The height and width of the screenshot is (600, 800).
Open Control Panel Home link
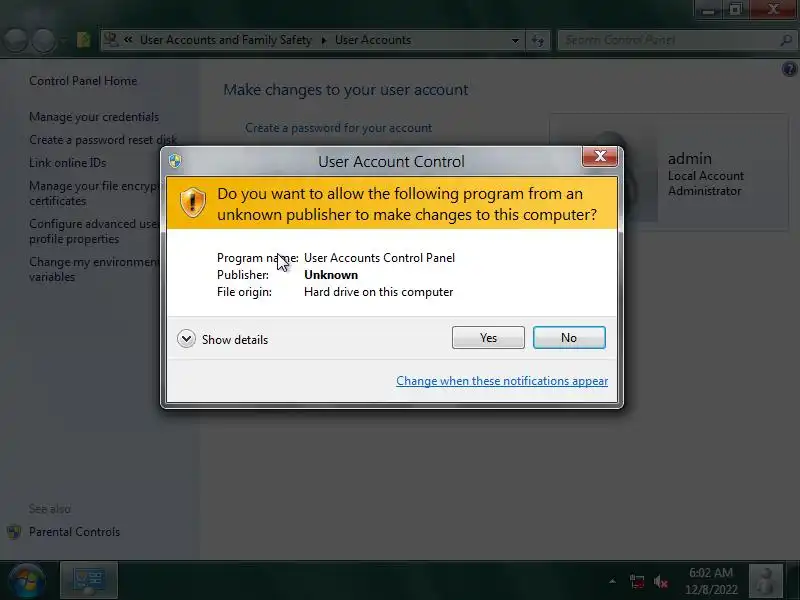[x=83, y=81]
